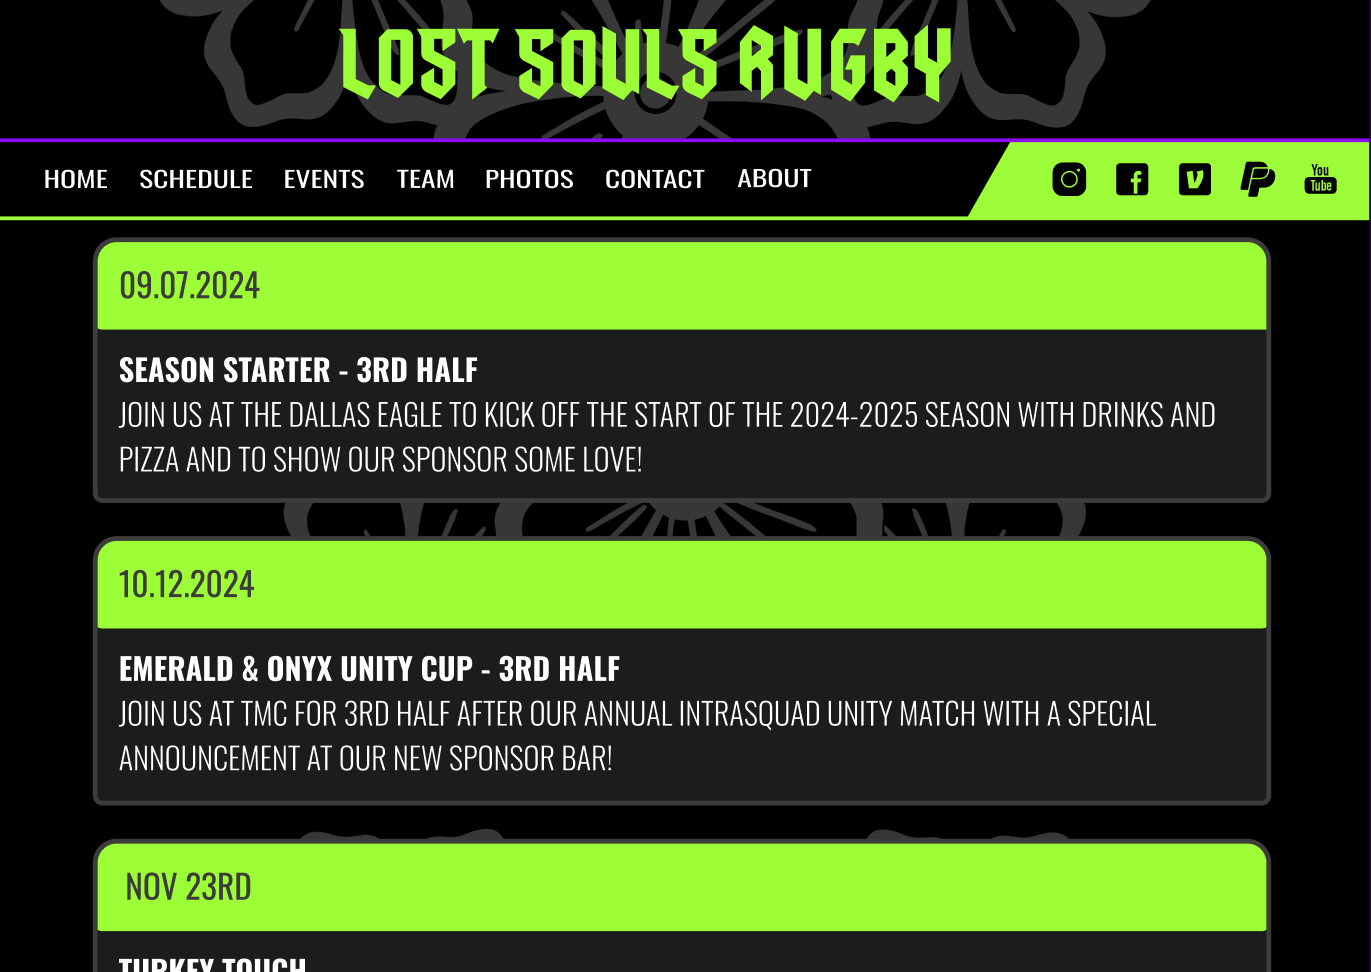Click the Nov 23rd event header

pyautogui.click(x=189, y=887)
